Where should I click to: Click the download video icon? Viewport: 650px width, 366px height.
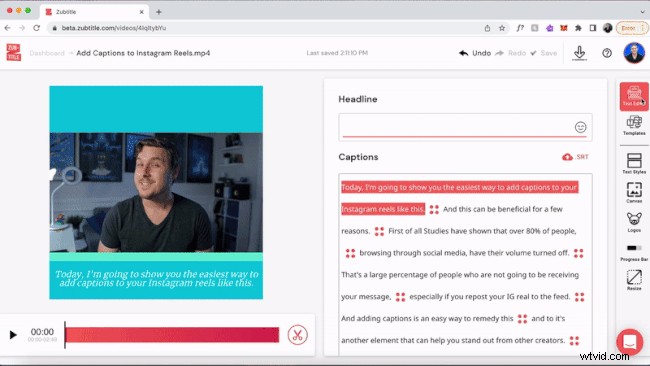(579, 53)
